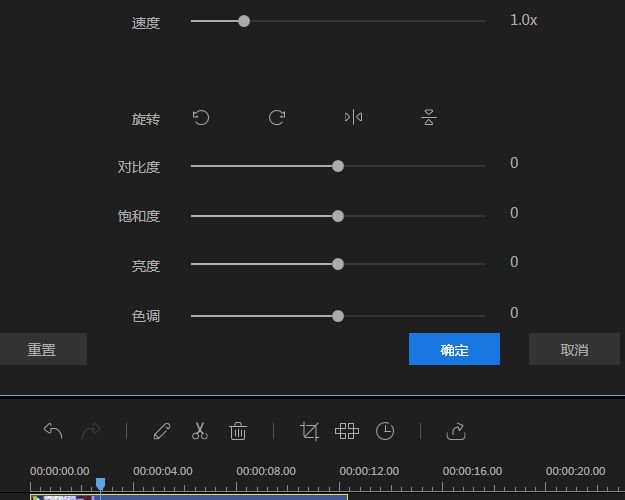Click the 重置 reset button
This screenshot has height=500, width=625.
(43, 349)
